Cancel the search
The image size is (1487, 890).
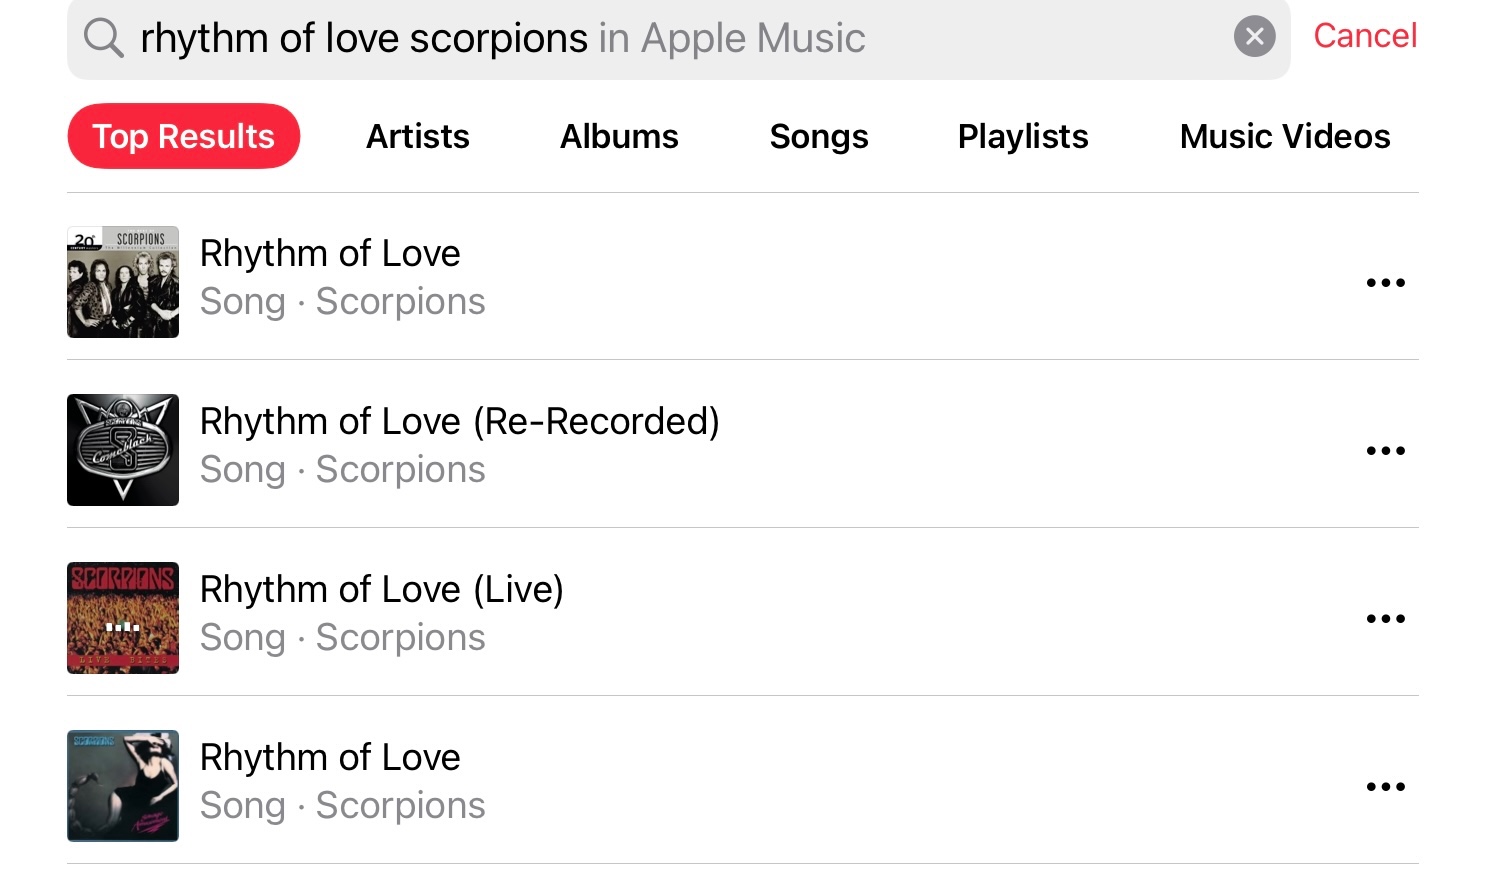tap(1365, 36)
